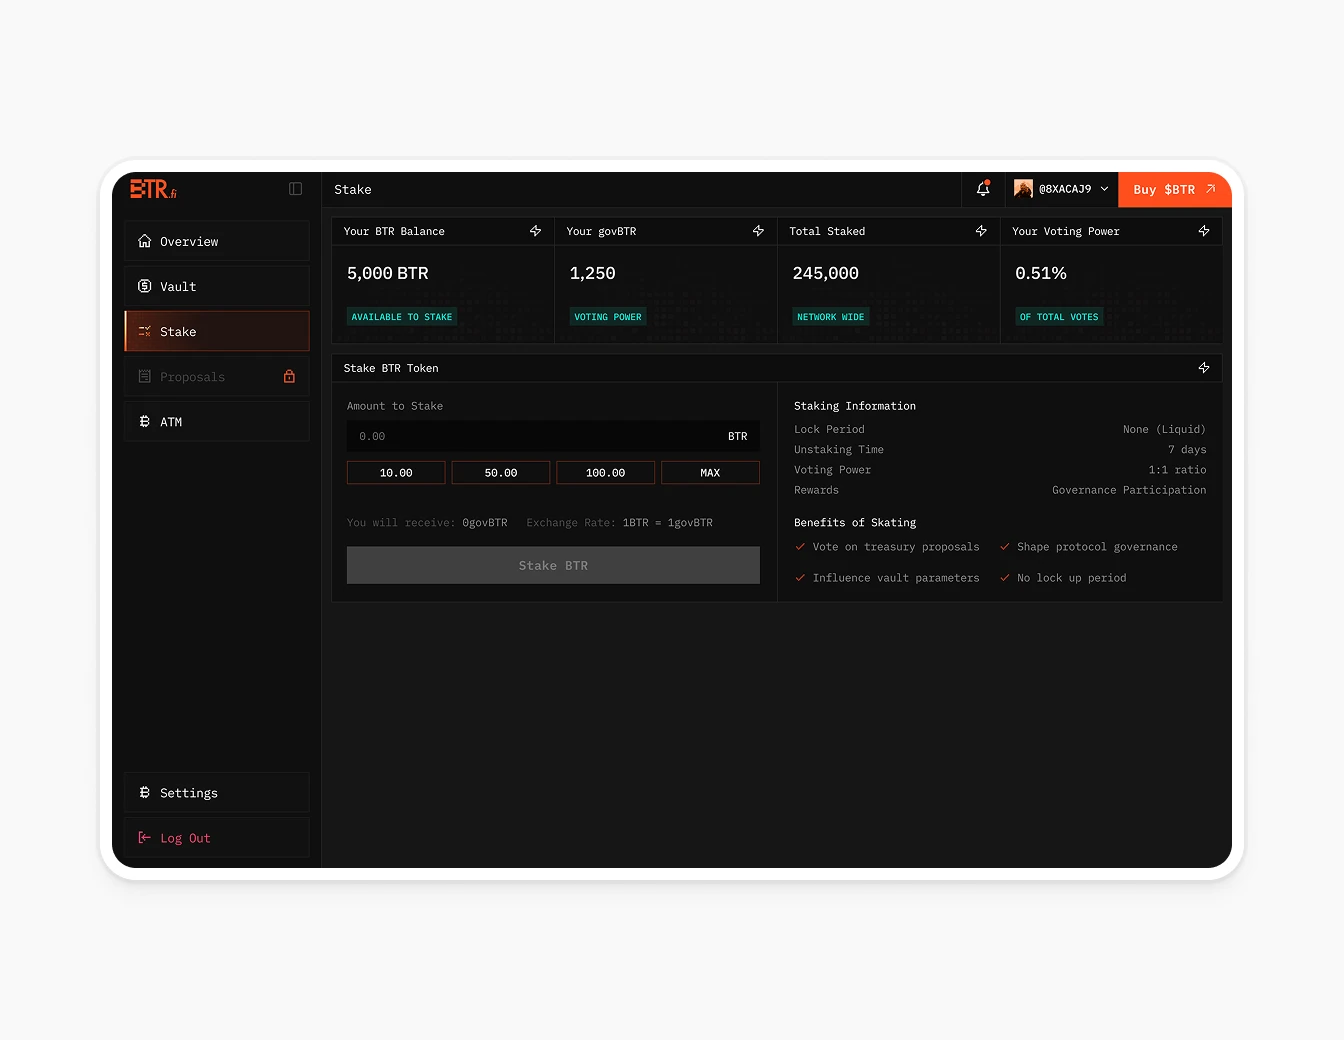This screenshot has width=1344, height=1040.
Task: Select the ATM bitcoin icon in the sidebar
Action: [x=145, y=421]
